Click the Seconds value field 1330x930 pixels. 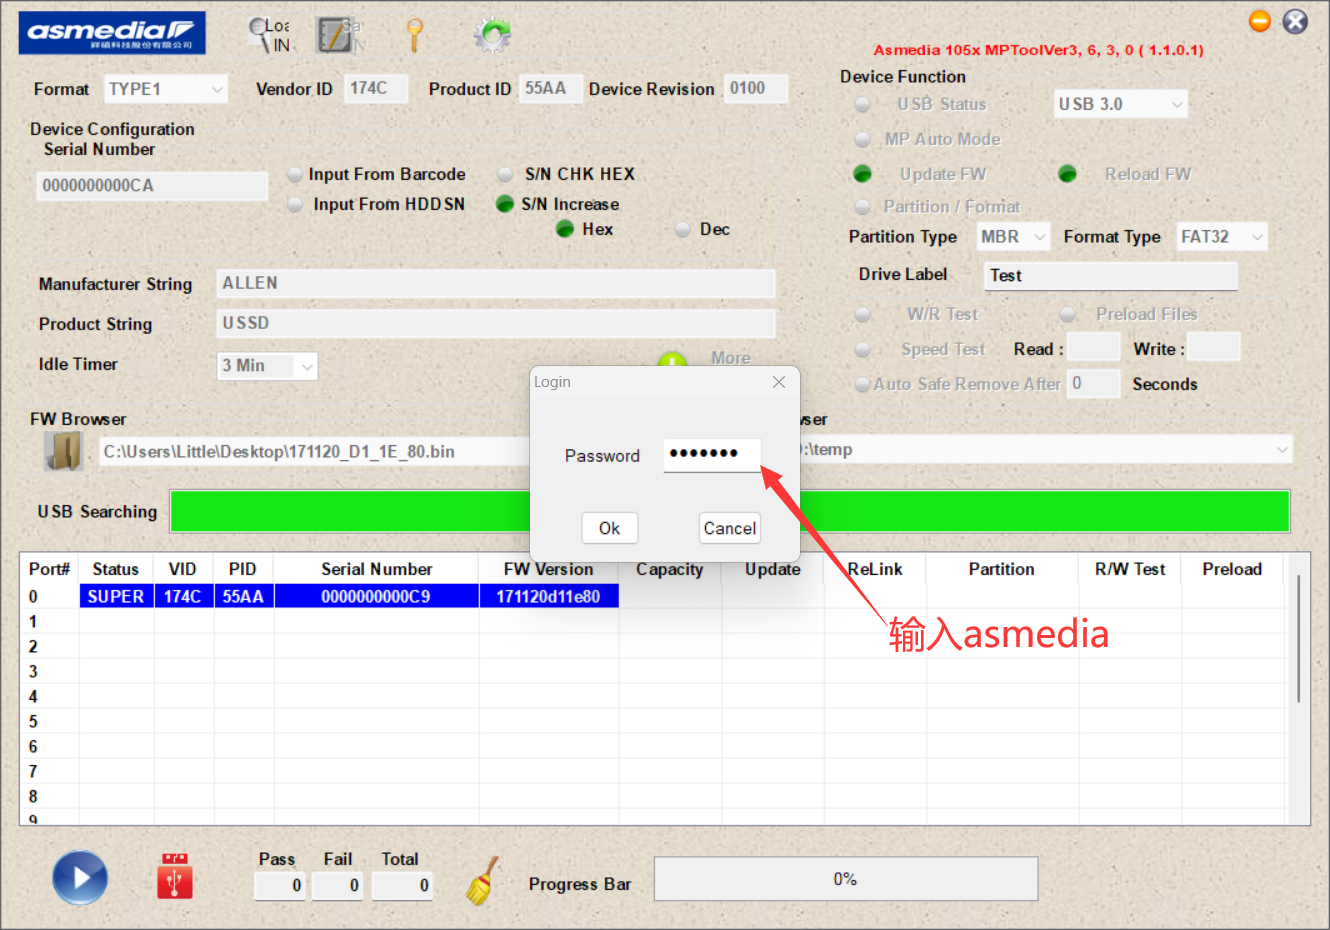point(1093,384)
